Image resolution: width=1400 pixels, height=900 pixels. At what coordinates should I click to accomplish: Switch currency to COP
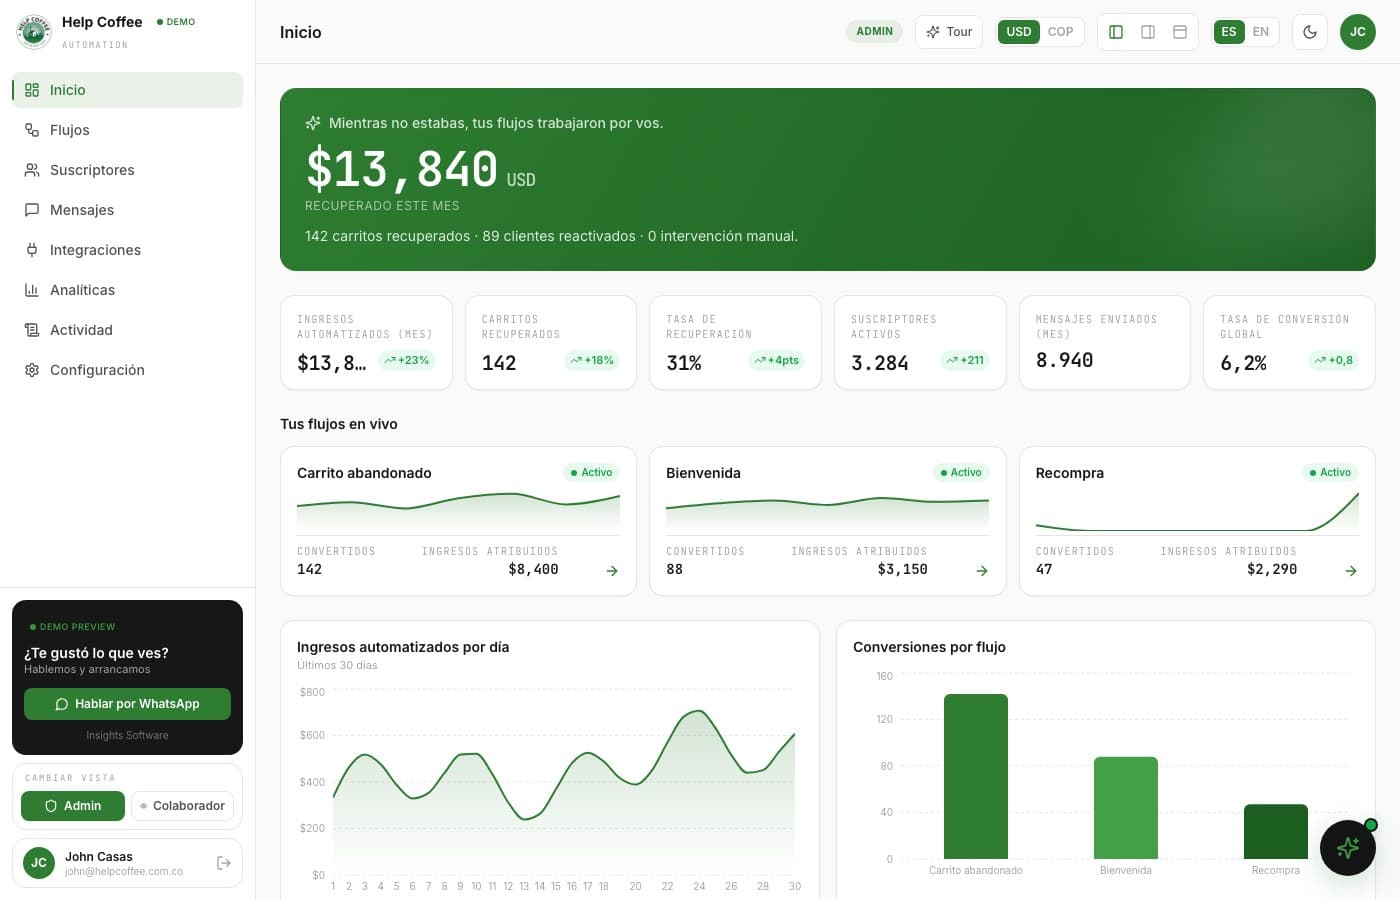[x=1061, y=32]
